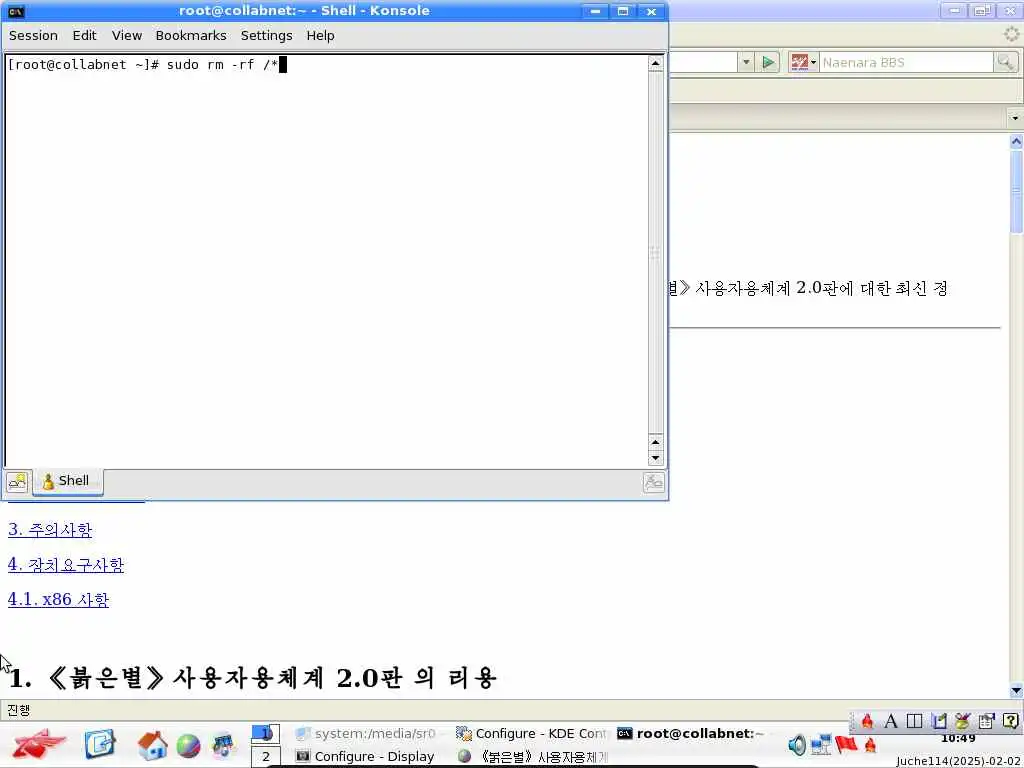Click the notepad icon in floating toolbar
Screen dimensions: 1024x768
pyautogui.click(x=938, y=721)
